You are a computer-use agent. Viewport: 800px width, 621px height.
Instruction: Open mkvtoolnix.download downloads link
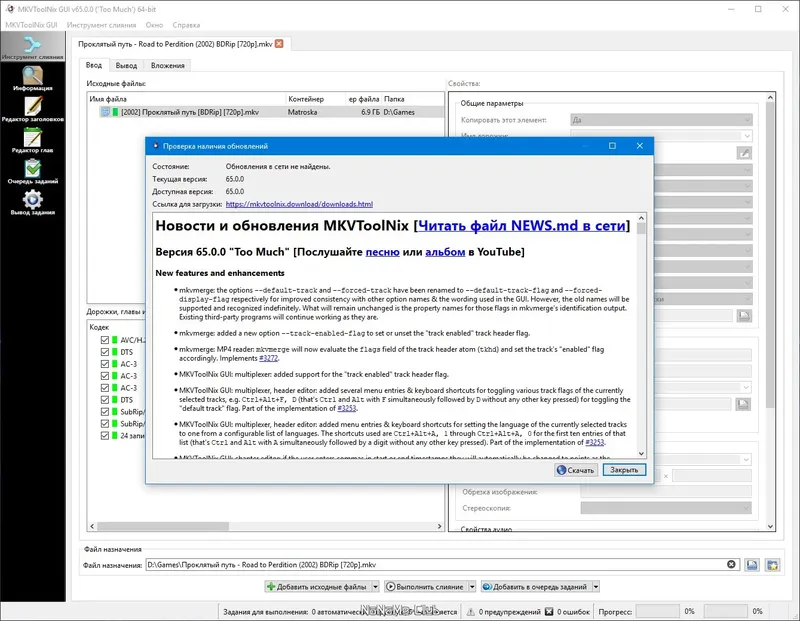click(x=299, y=204)
